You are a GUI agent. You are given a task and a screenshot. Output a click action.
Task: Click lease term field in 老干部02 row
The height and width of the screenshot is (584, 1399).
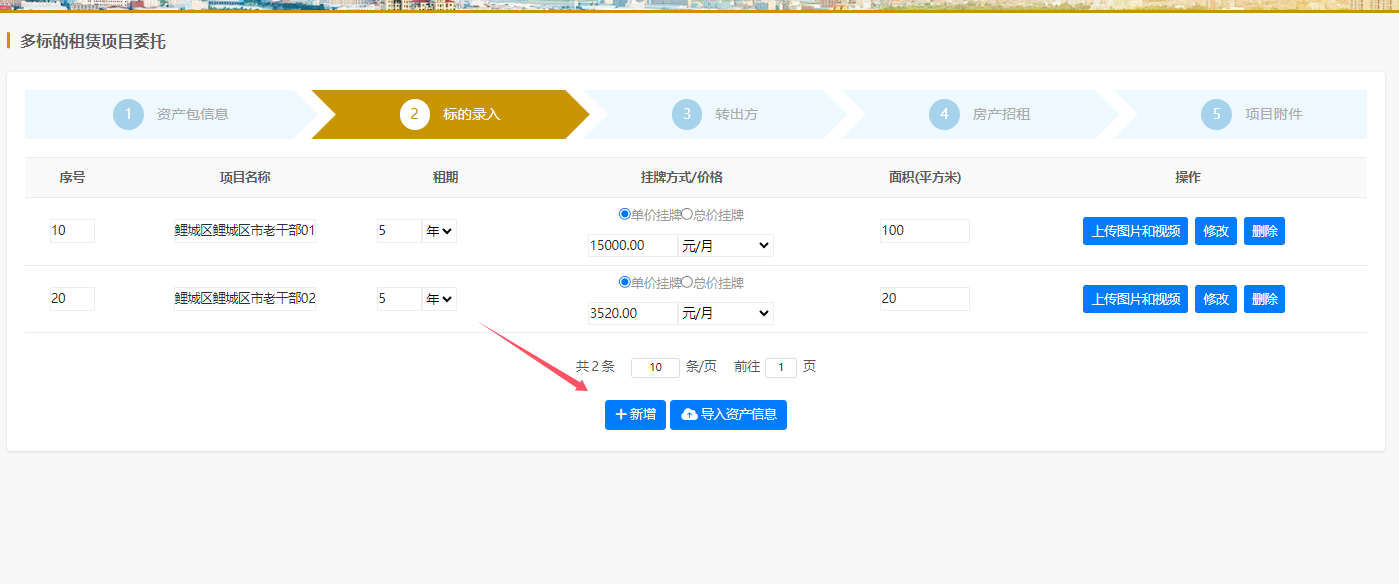pos(399,298)
